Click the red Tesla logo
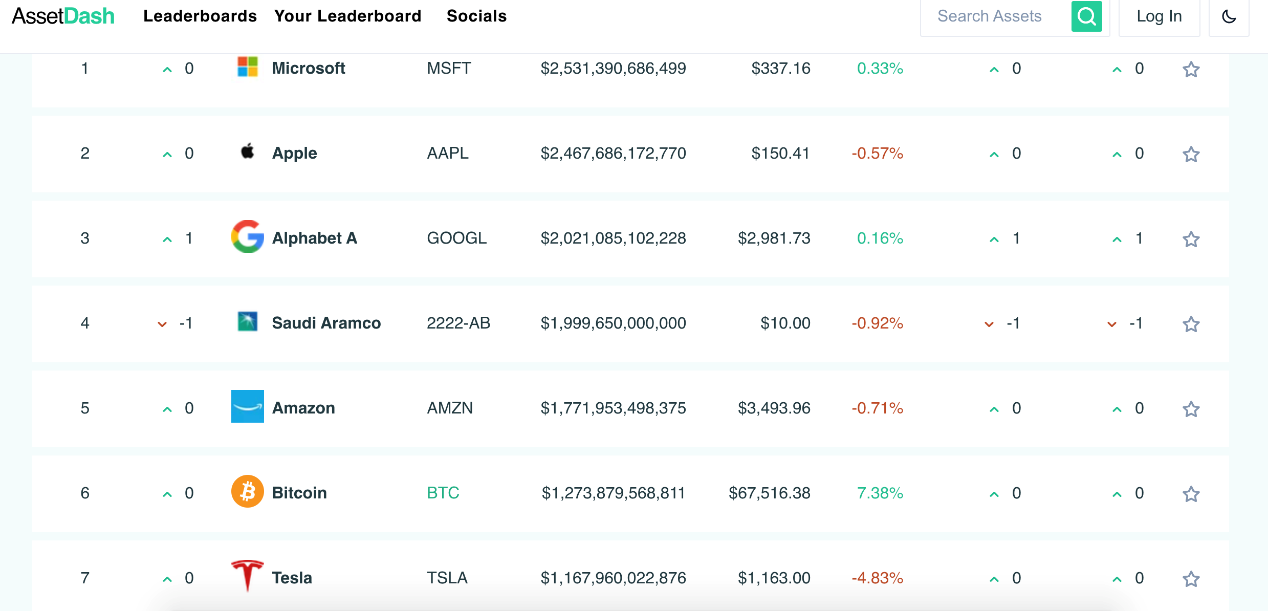1268x611 pixels. pyautogui.click(x=247, y=577)
